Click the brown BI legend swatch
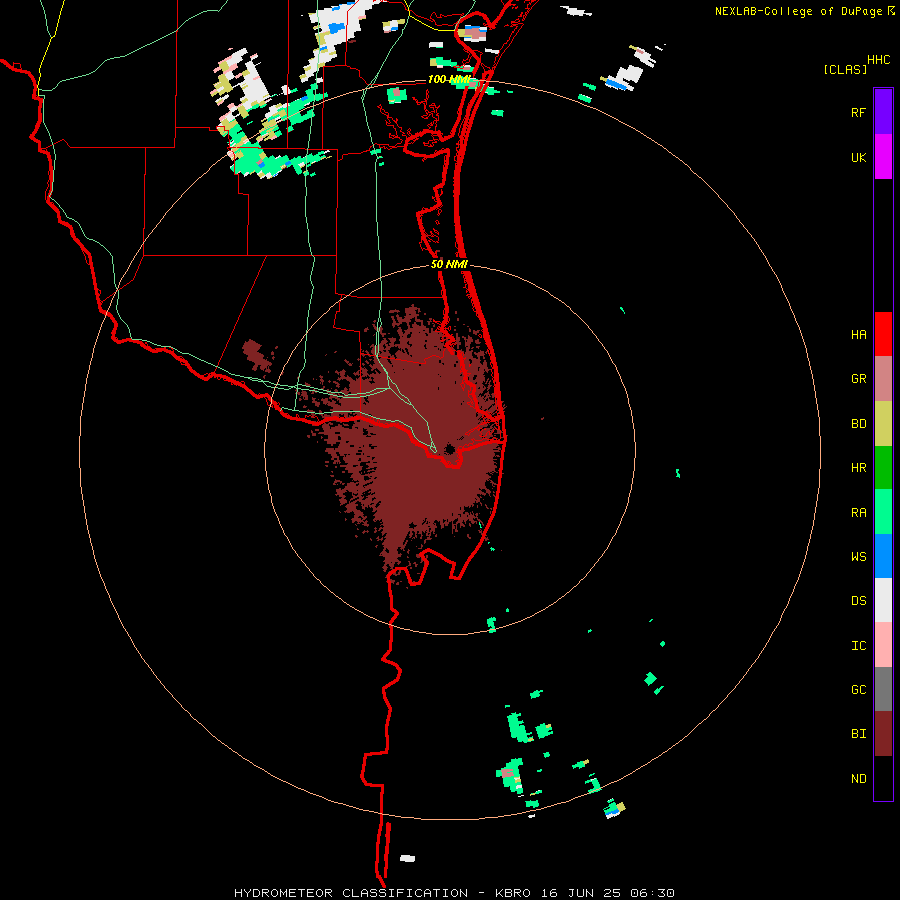Image resolution: width=900 pixels, height=900 pixels. point(883,734)
